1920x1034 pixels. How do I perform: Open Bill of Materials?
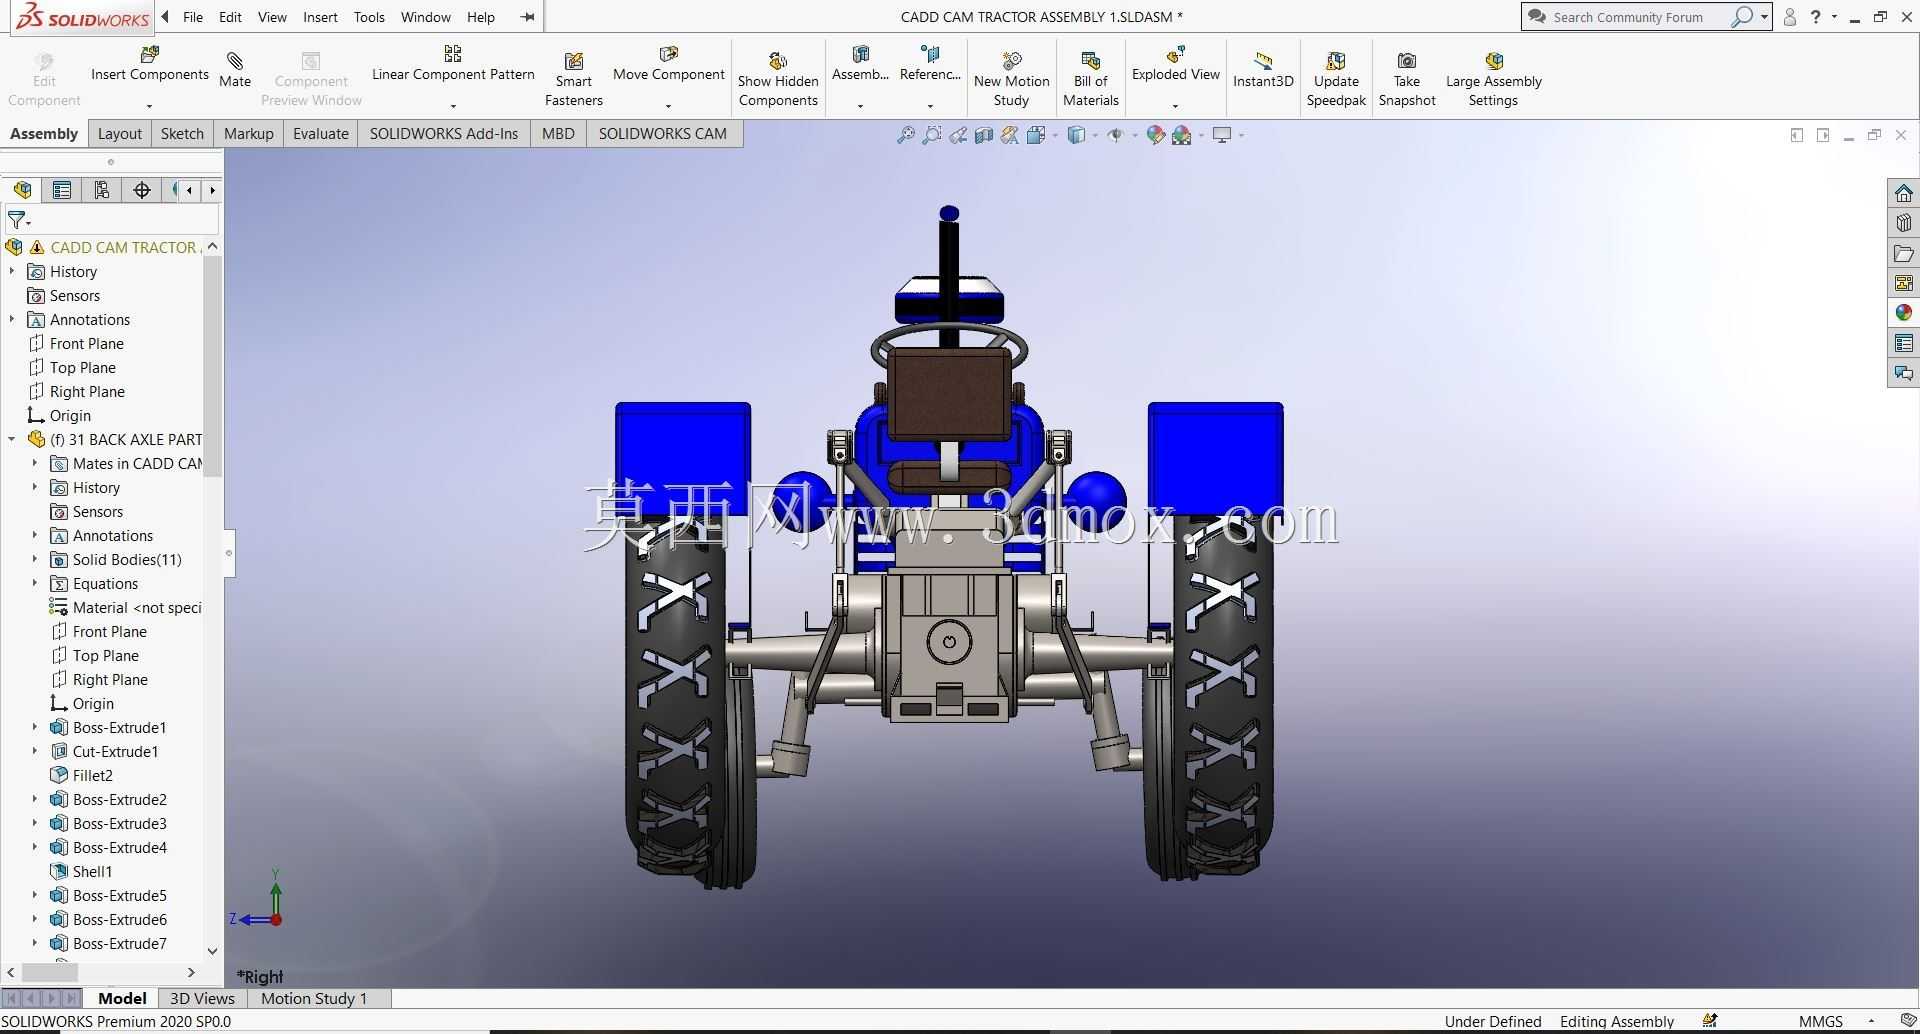(1090, 79)
